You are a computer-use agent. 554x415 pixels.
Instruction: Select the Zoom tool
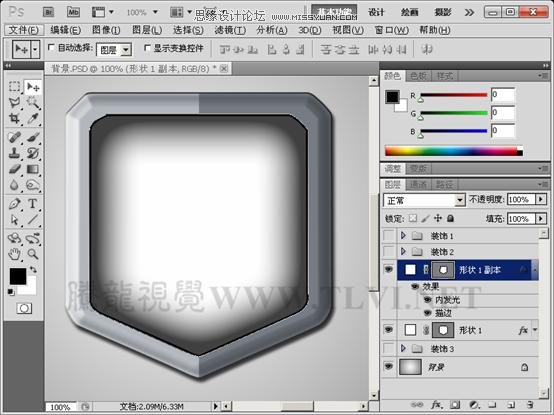point(33,254)
